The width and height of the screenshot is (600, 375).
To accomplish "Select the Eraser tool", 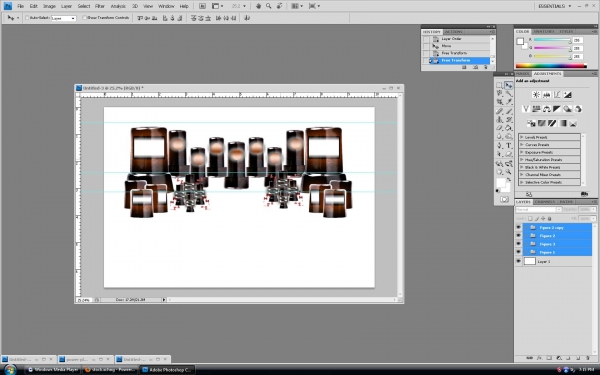I will click(x=499, y=128).
